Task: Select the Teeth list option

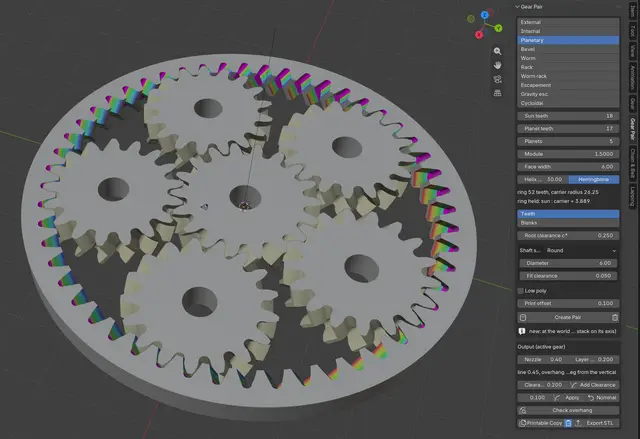Action: pos(568,214)
